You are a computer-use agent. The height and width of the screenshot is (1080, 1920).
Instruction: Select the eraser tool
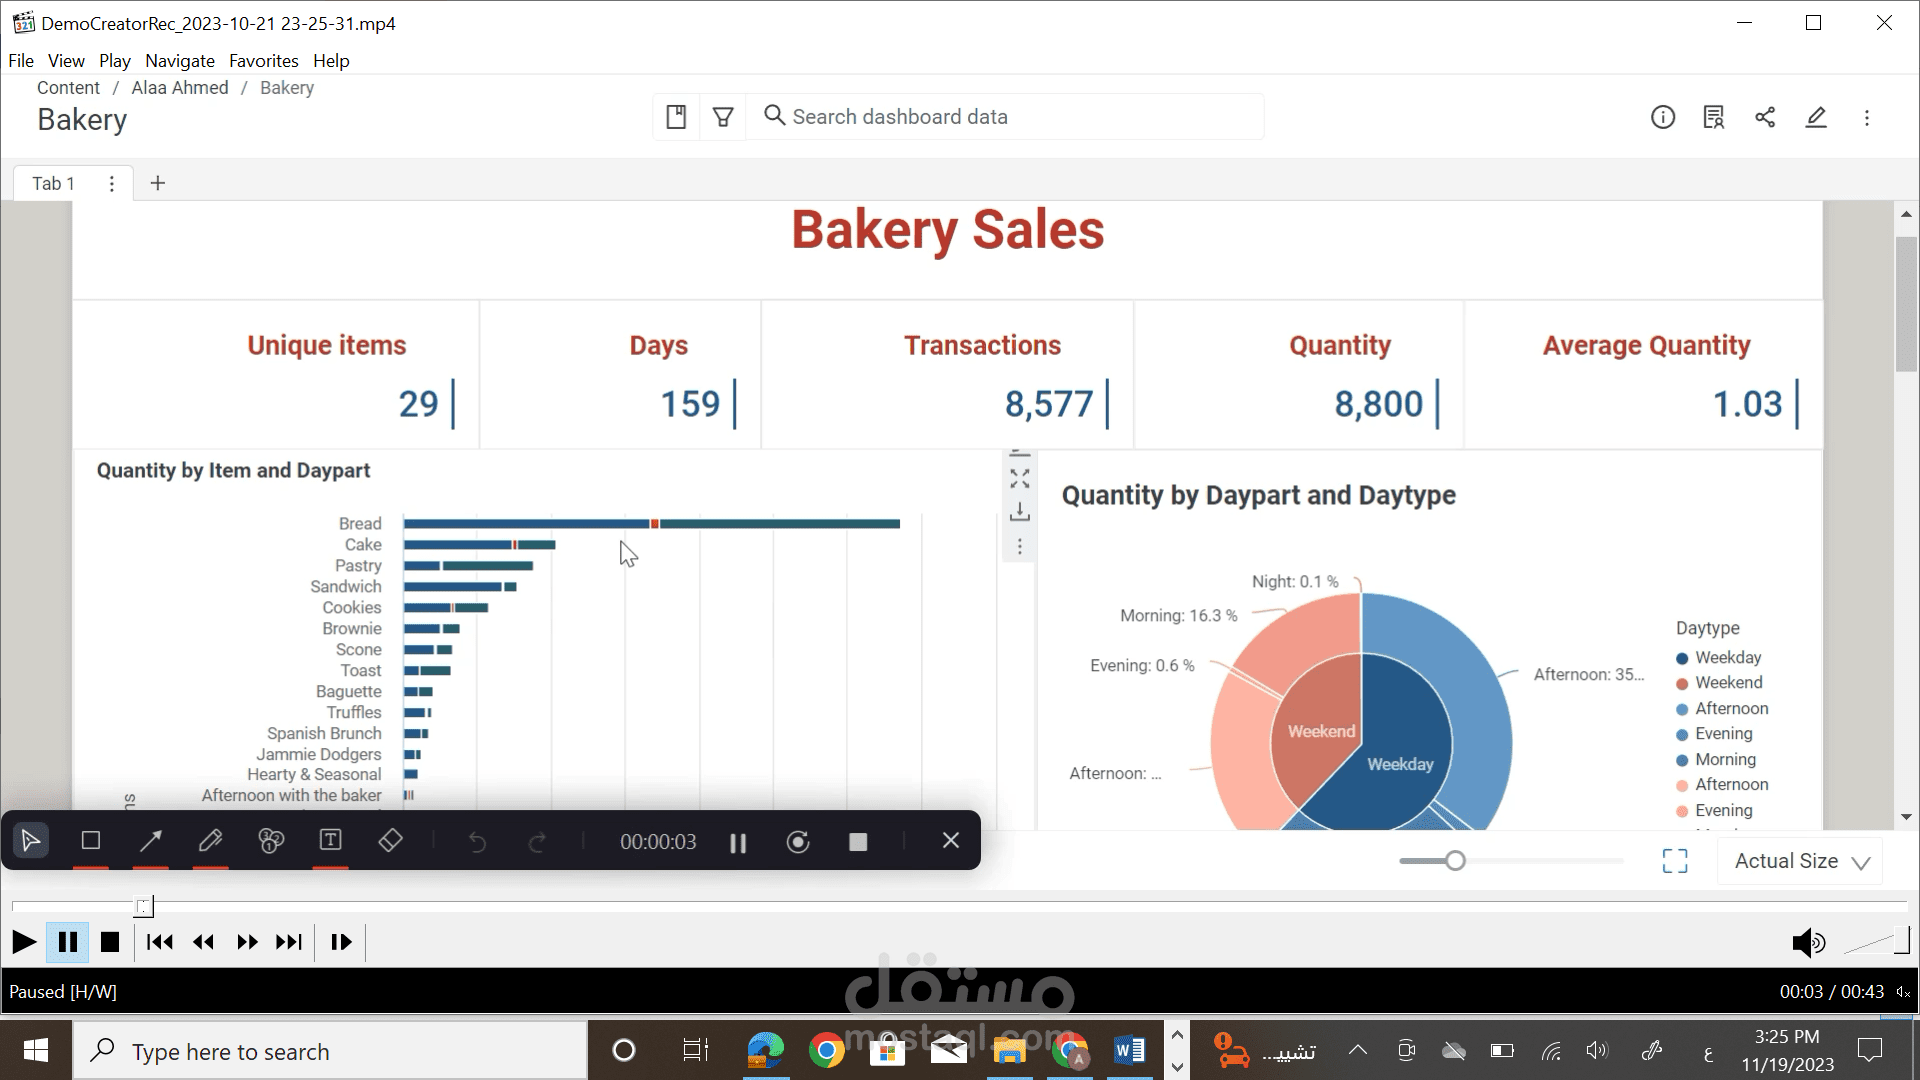(391, 841)
